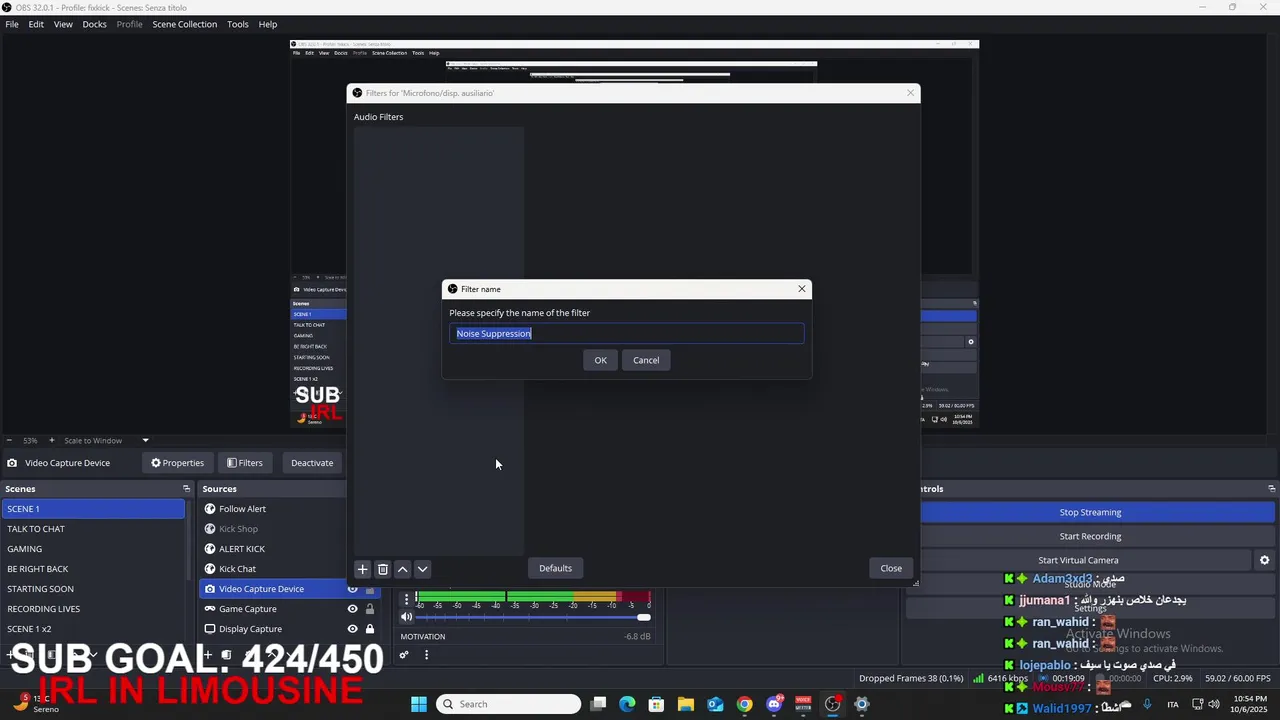Add a new filter with plus icon
Viewport: 1280px width, 720px height.
tap(363, 569)
